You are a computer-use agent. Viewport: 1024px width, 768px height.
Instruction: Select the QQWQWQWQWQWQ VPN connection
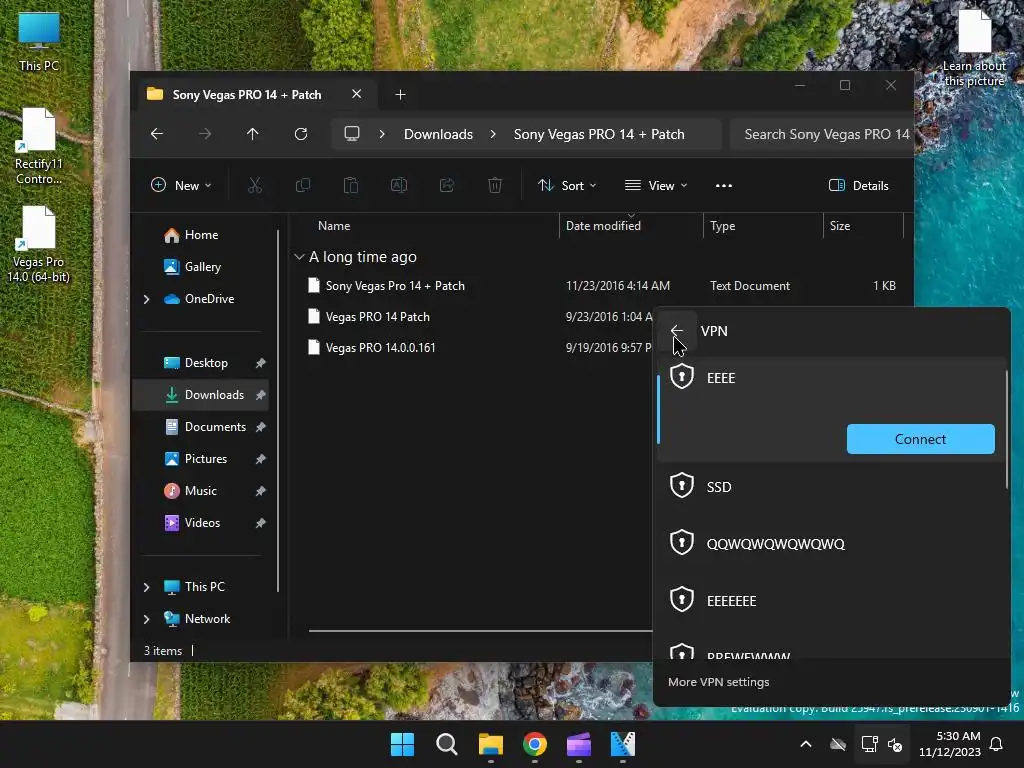pyautogui.click(x=831, y=543)
